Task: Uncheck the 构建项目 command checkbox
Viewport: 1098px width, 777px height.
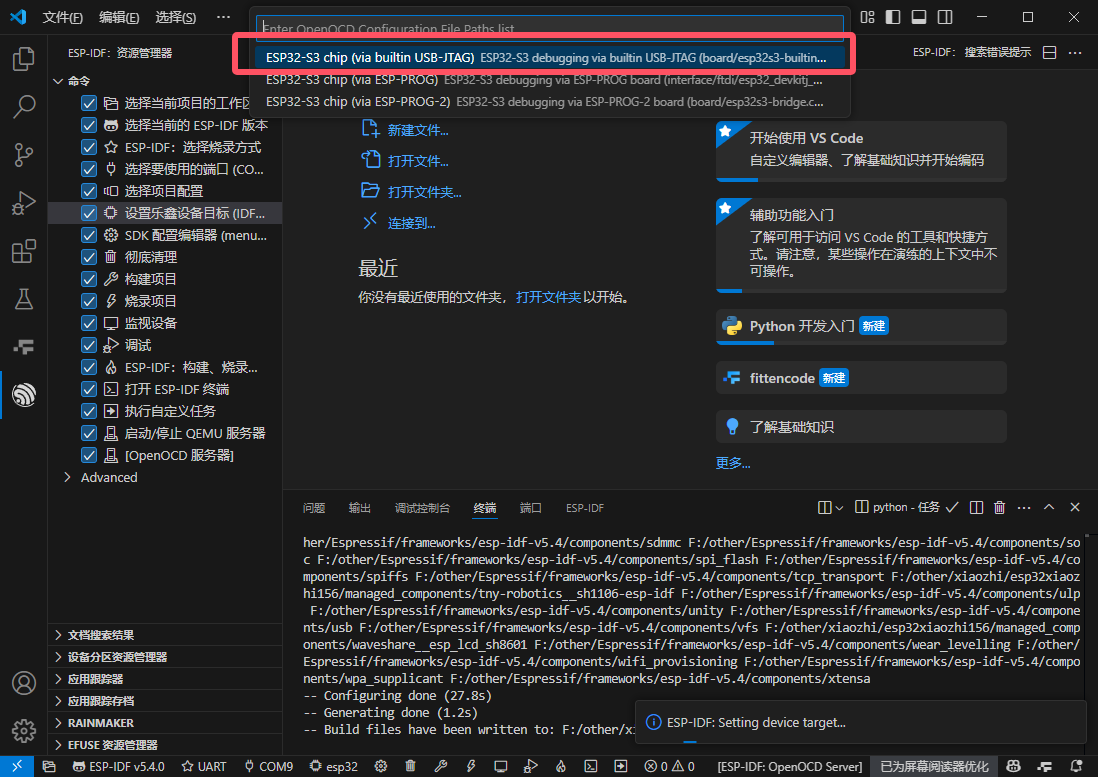Action: pyautogui.click(x=89, y=279)
